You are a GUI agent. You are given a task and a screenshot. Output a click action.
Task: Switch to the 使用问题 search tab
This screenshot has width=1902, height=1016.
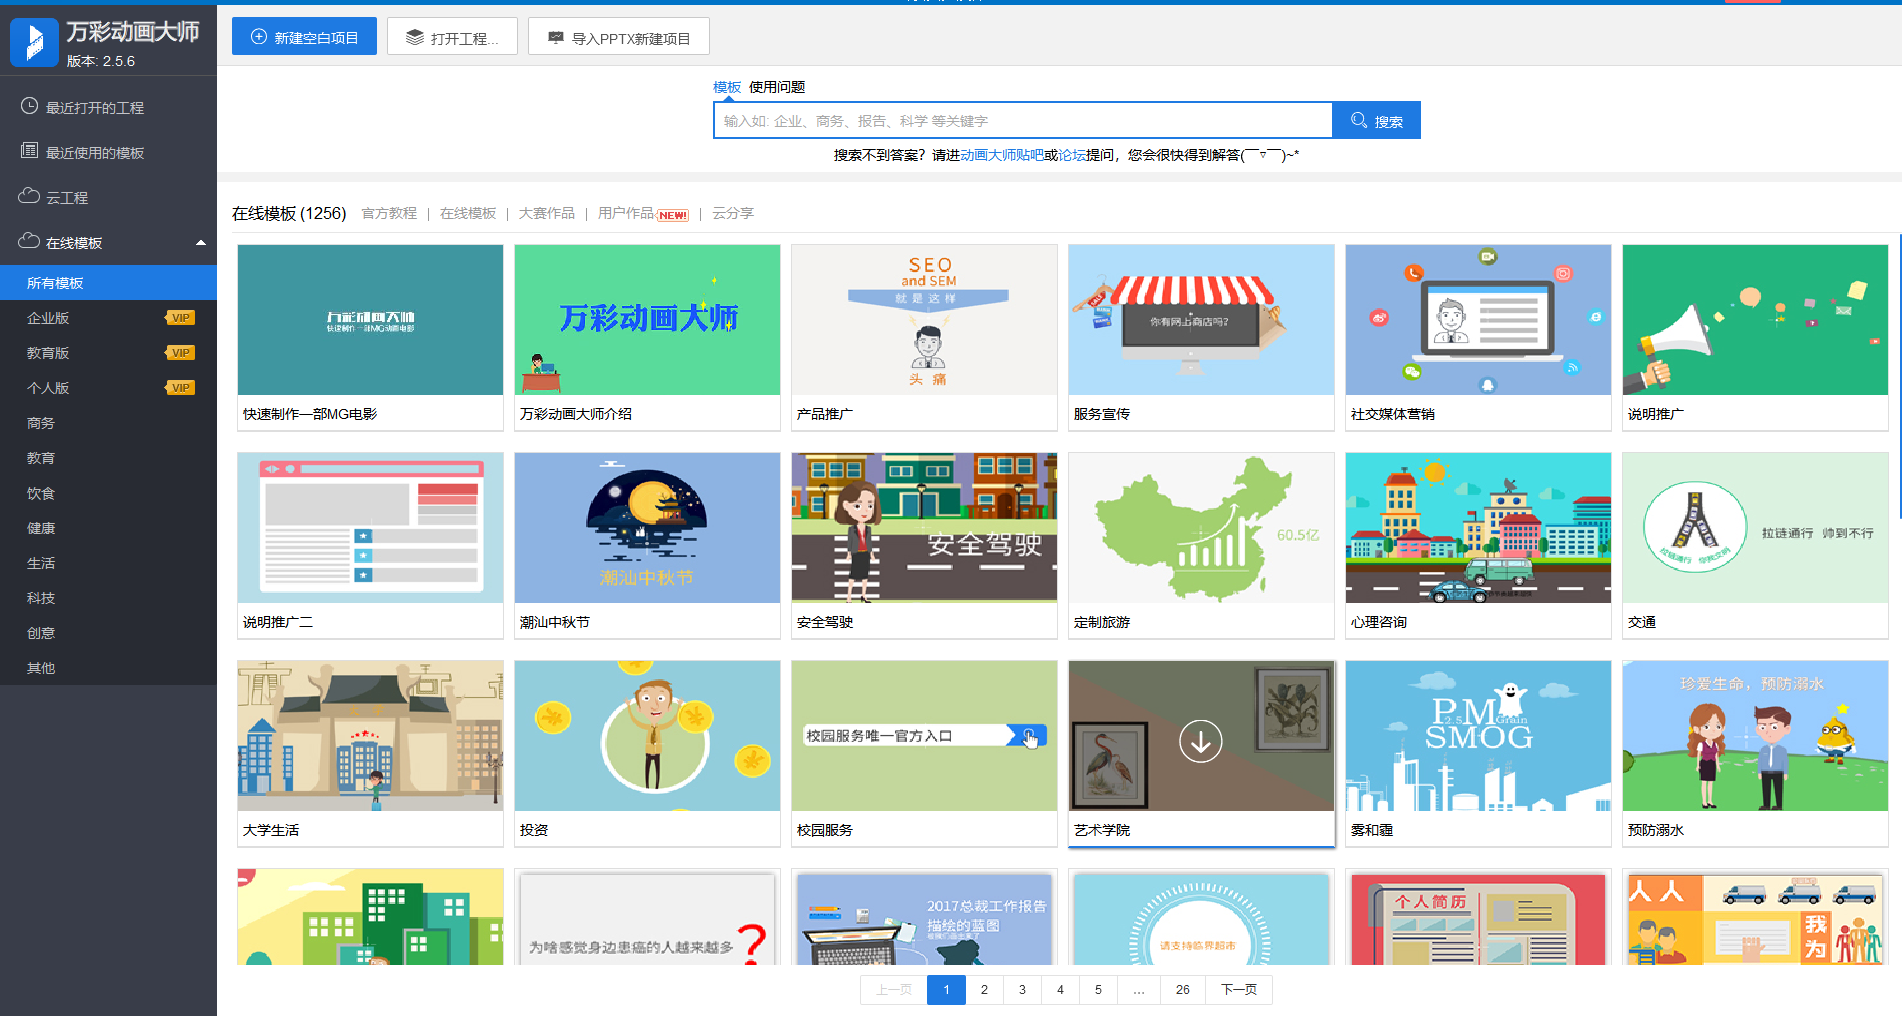tap(777, 87)
